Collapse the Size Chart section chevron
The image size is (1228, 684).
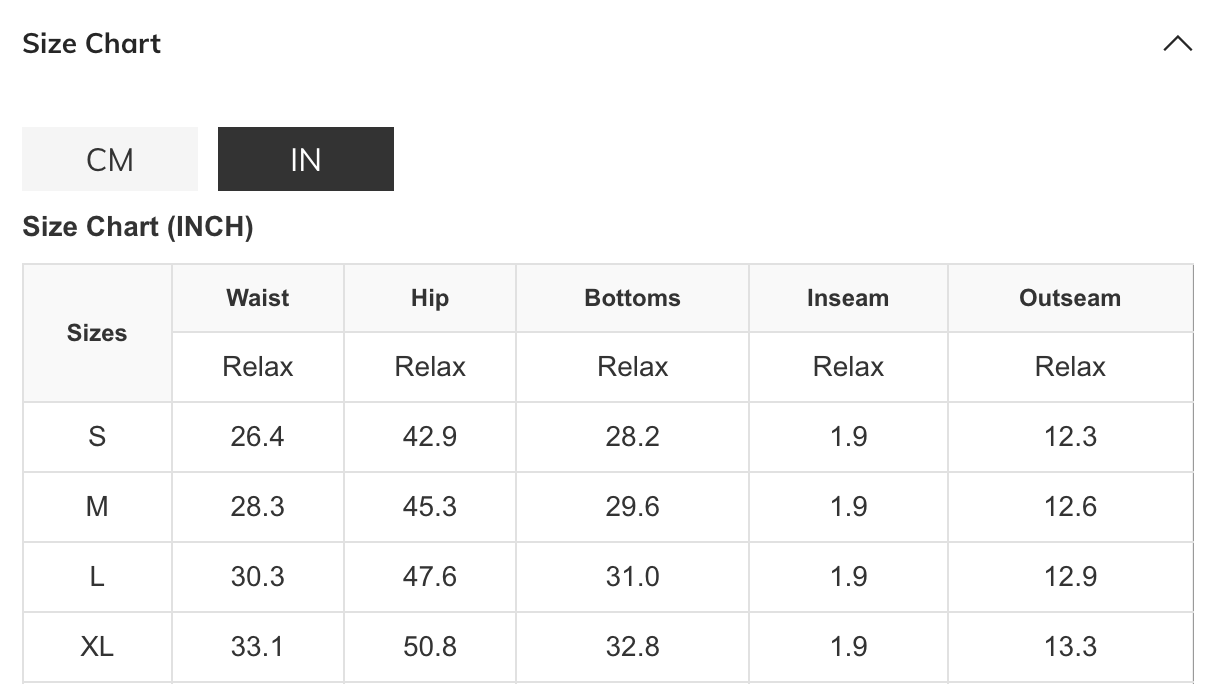tap(1178, 44)
